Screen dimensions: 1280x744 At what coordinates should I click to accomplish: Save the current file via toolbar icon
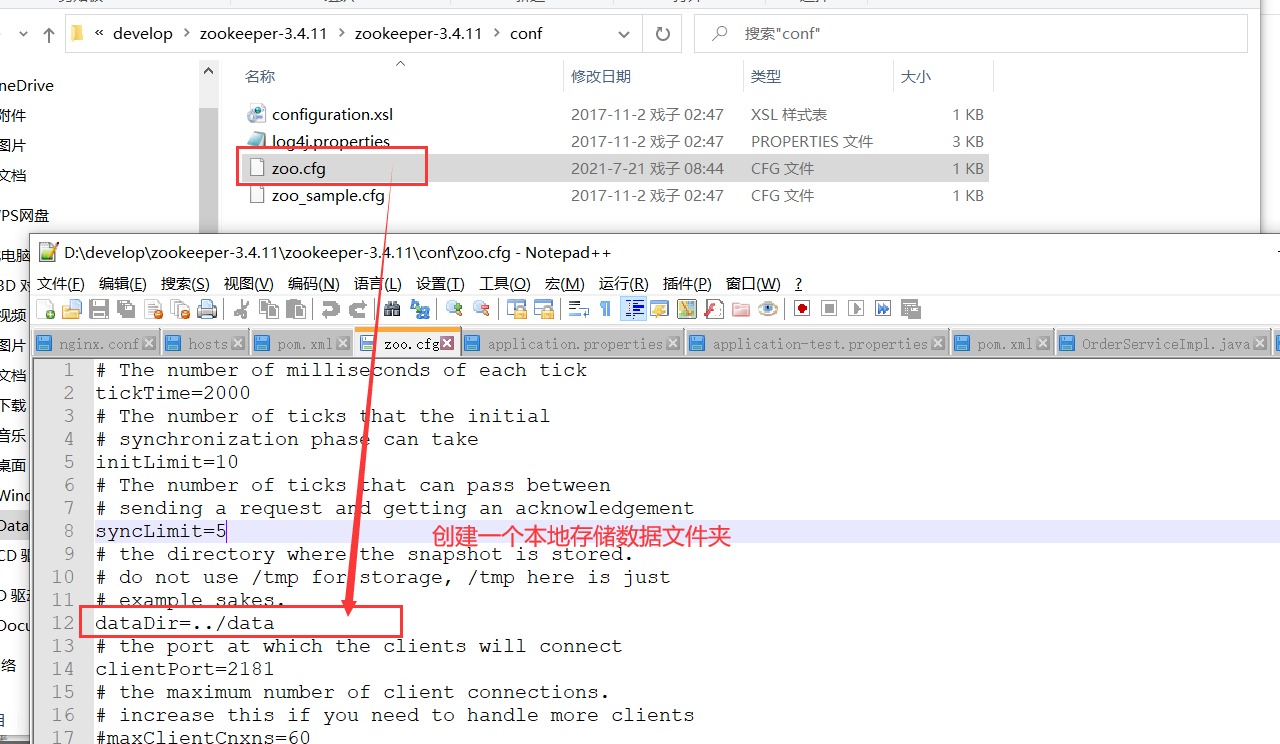[x=99, y=309]
